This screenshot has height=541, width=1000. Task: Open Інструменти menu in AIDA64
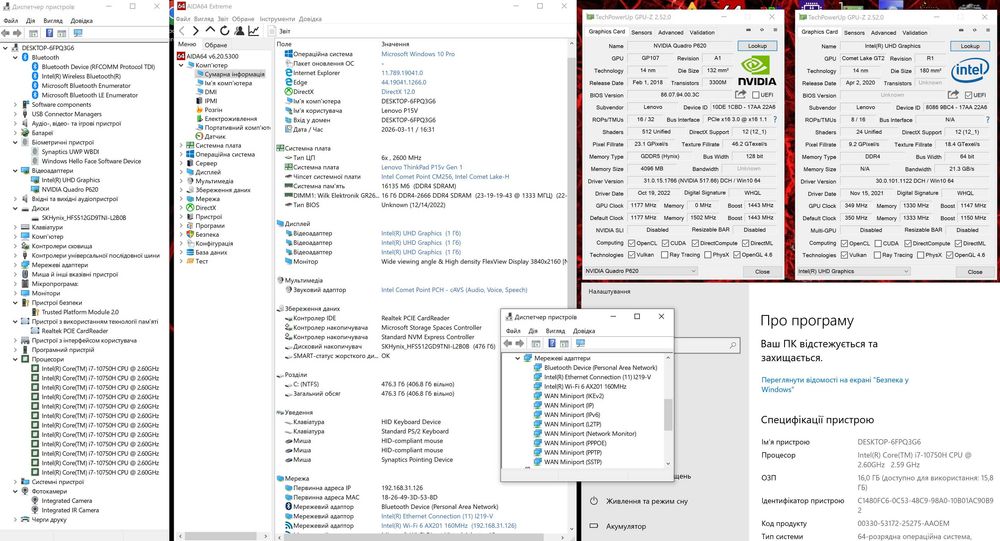tap(277, 19)
